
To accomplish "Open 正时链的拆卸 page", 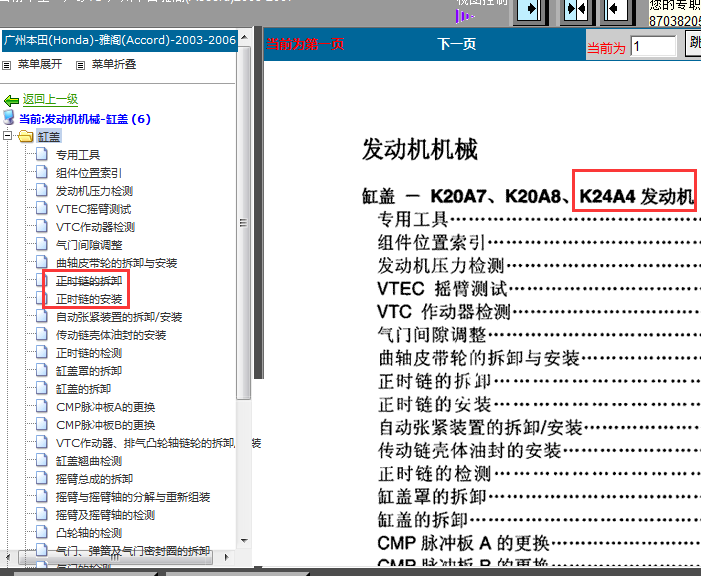I will tap(89, 281).
